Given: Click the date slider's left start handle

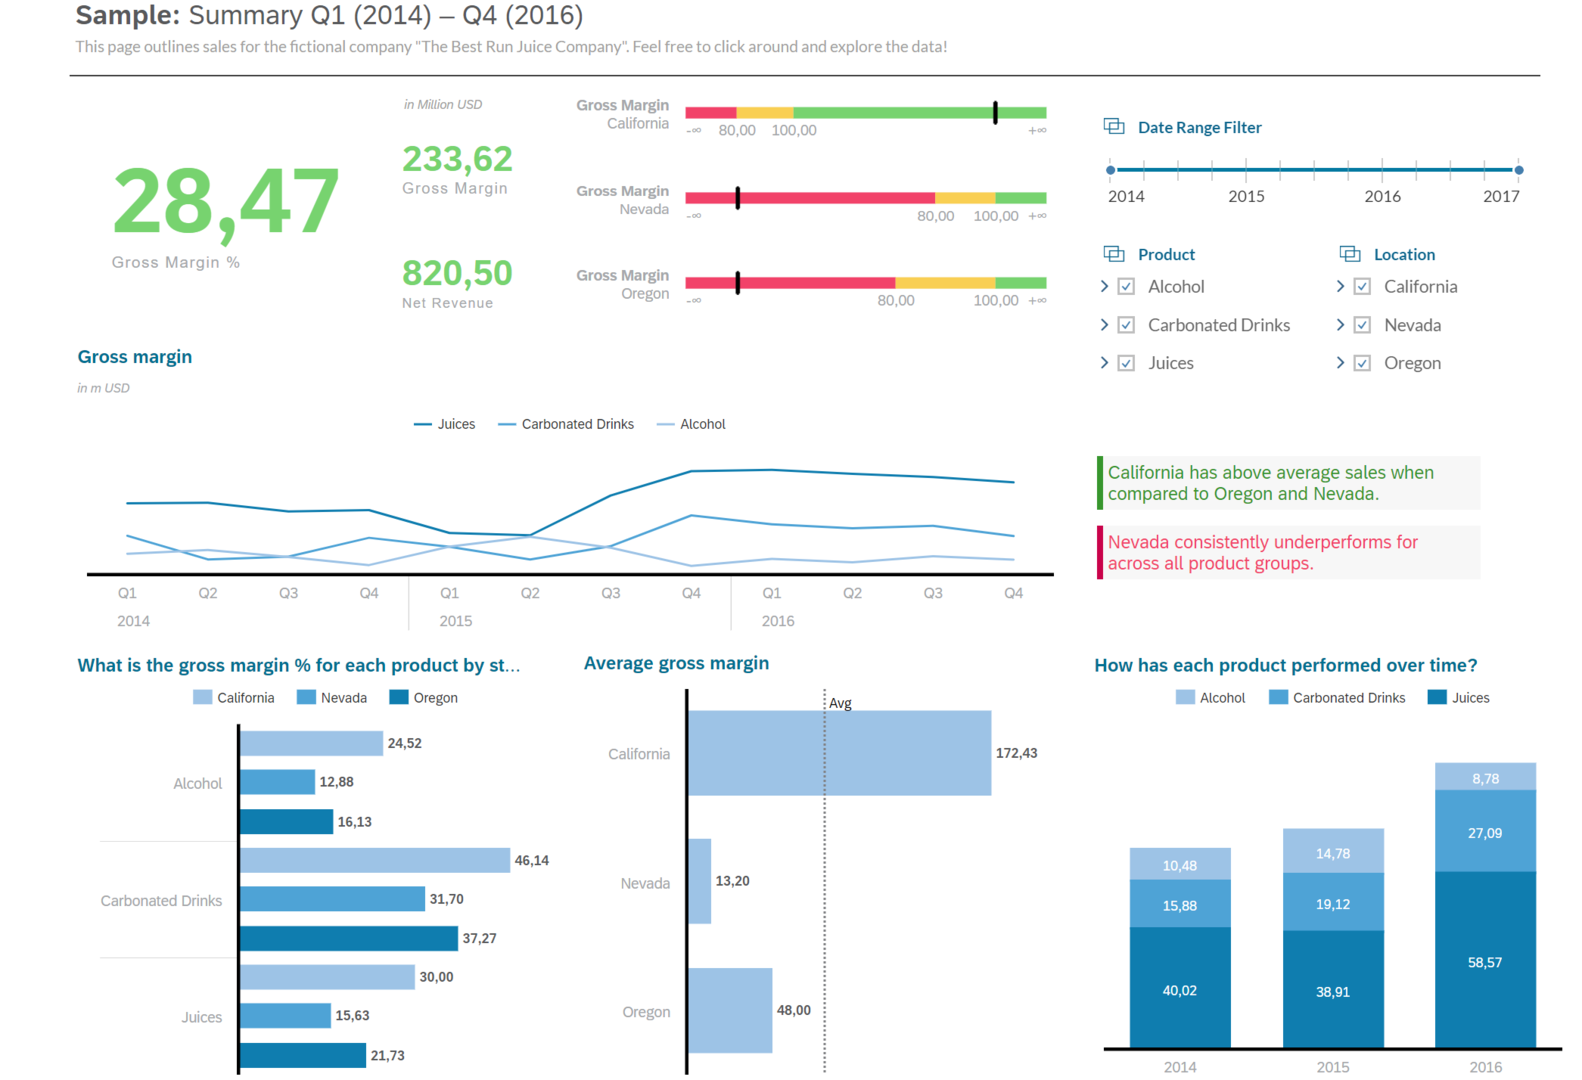Looking at the screenshot, I should tap(1111, 170).
